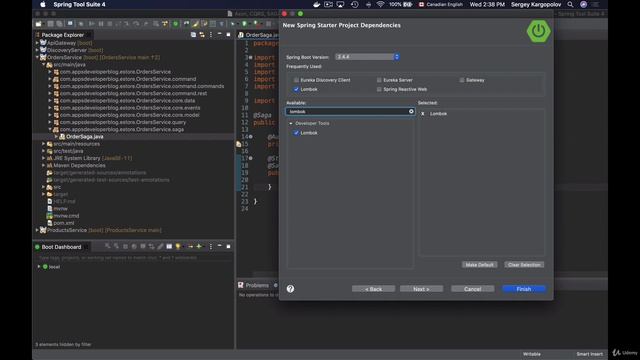Click the Time Machine icon in menu bar
The image size is (640, 360).
(355, 4)
